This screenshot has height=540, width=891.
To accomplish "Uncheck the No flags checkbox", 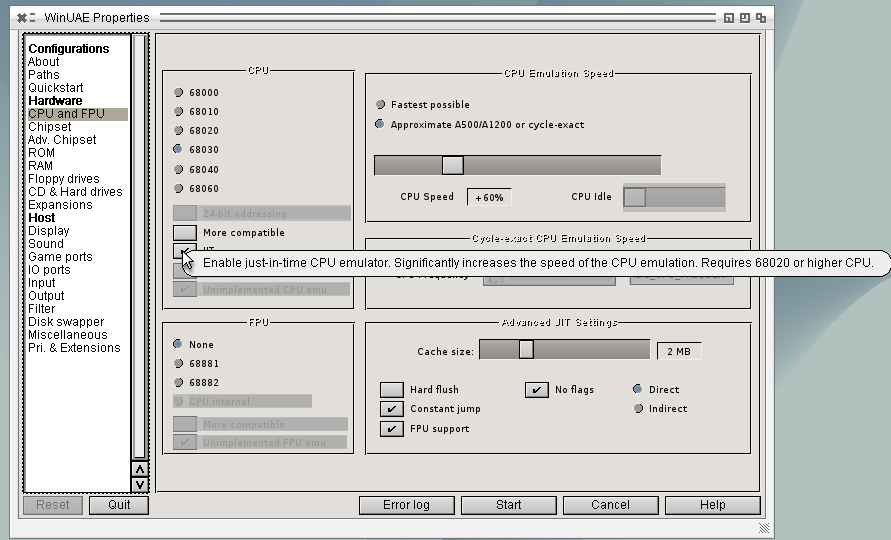I will (x=536, y=389).
